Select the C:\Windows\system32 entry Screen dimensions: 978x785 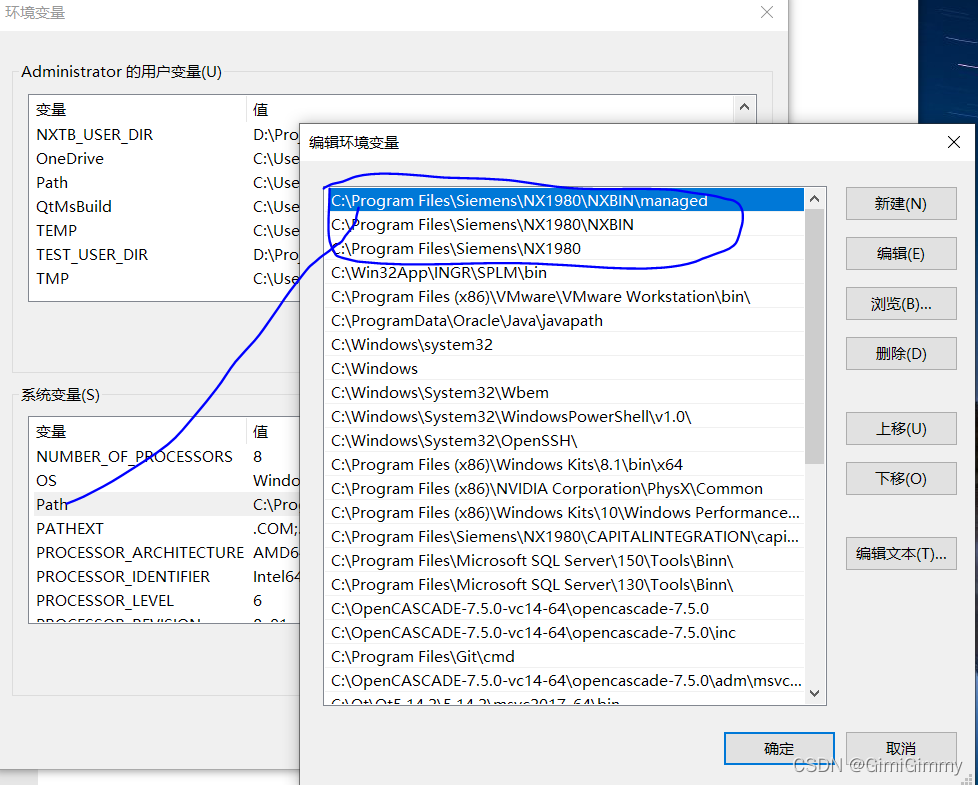(x=566, y=344)
